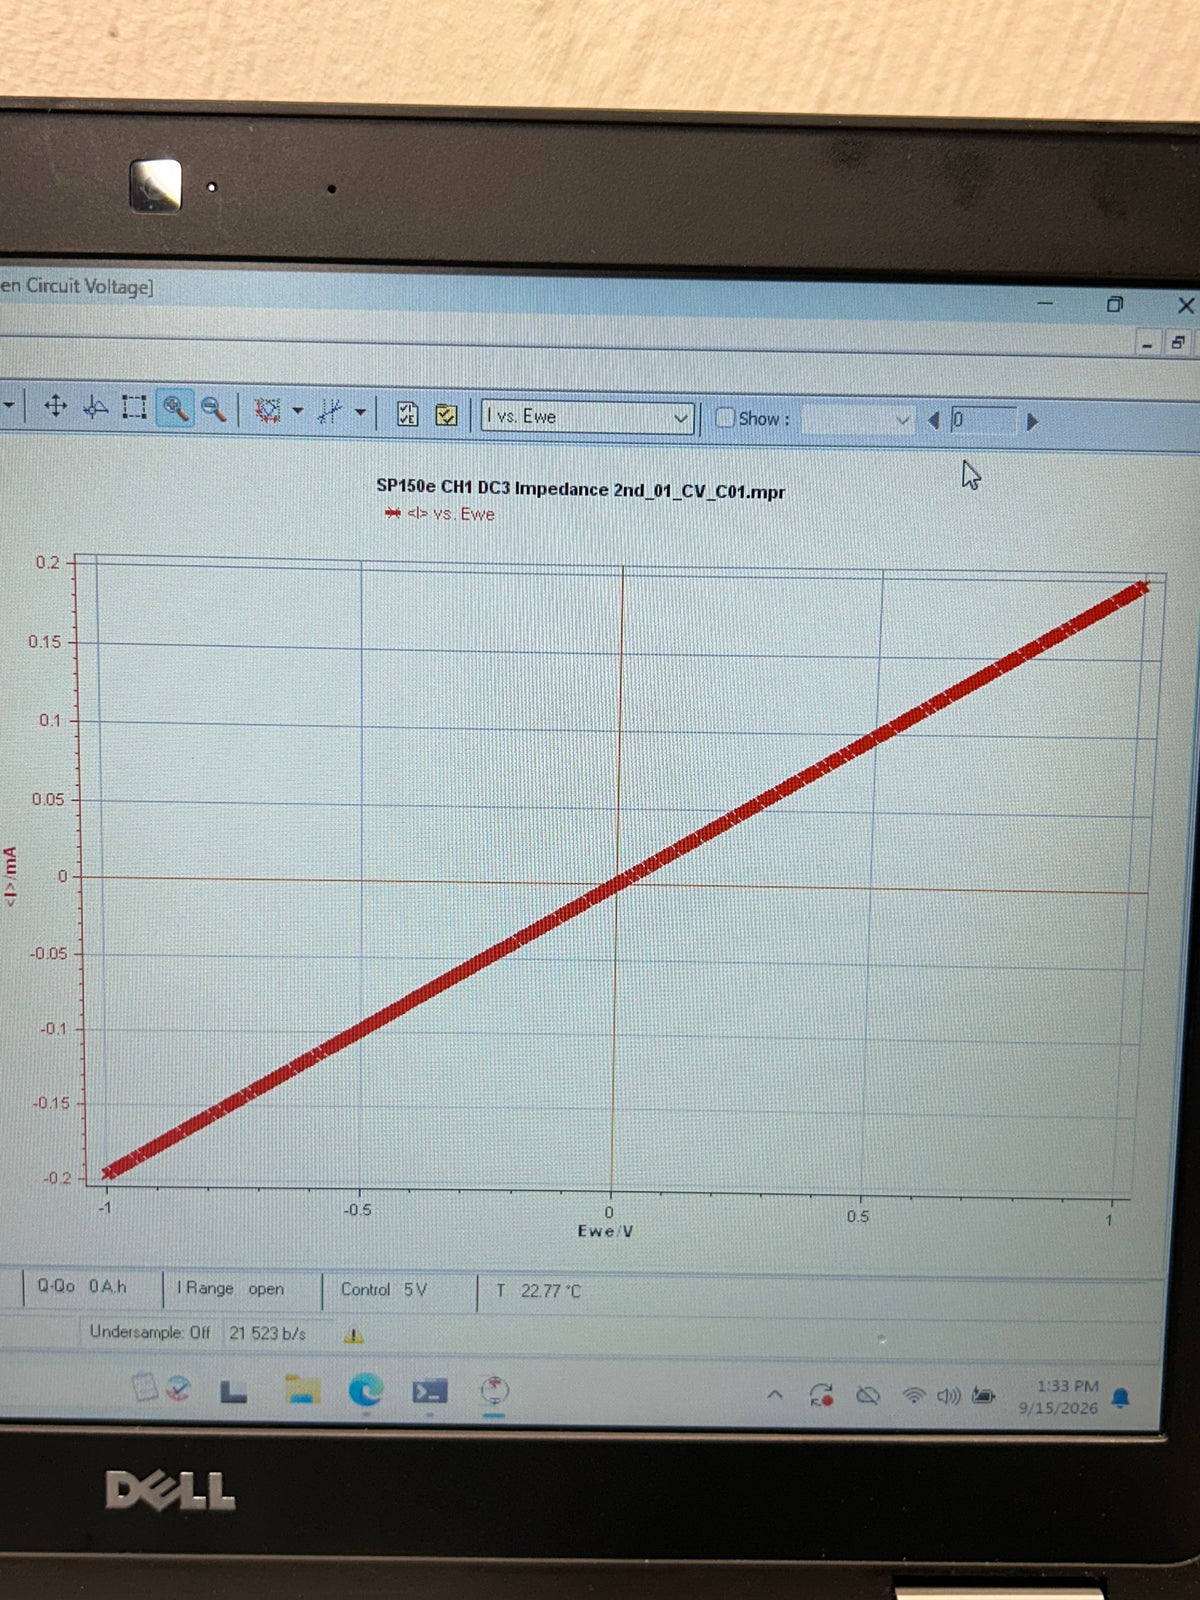Select the rectangle selection tool
Viewport: 1200px width, 1600px height.
point(134,407)
